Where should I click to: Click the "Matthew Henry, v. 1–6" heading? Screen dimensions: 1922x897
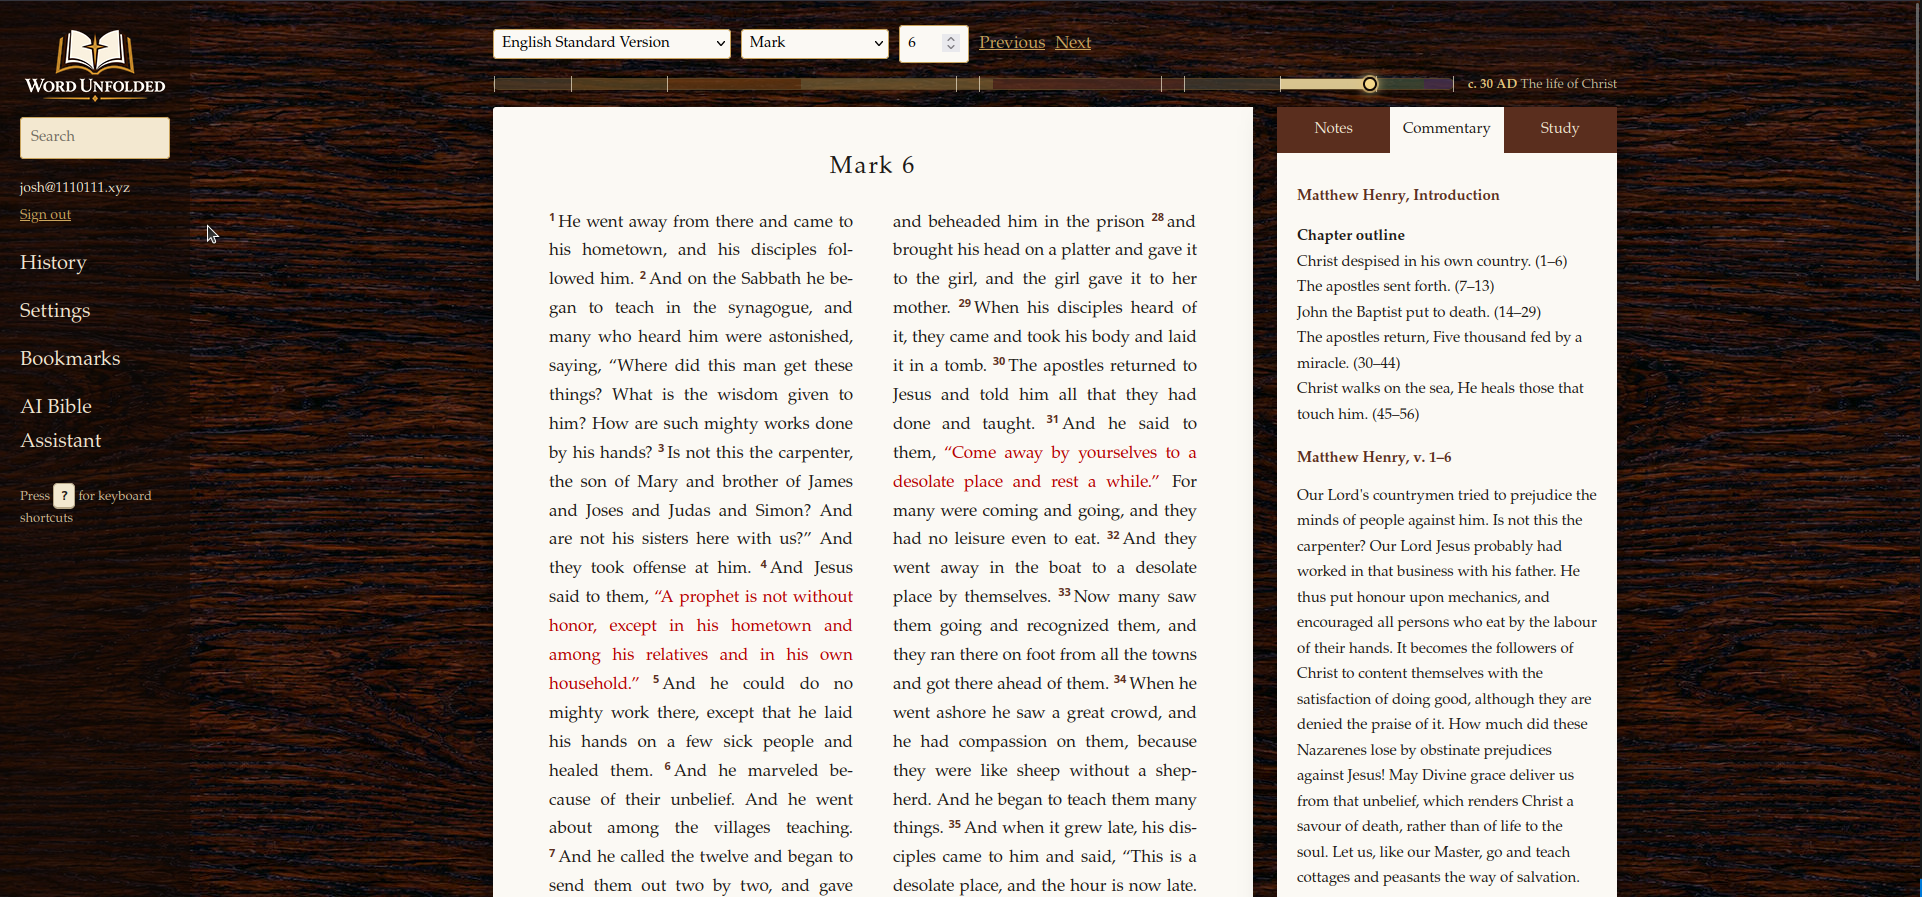click(1374, 457)
